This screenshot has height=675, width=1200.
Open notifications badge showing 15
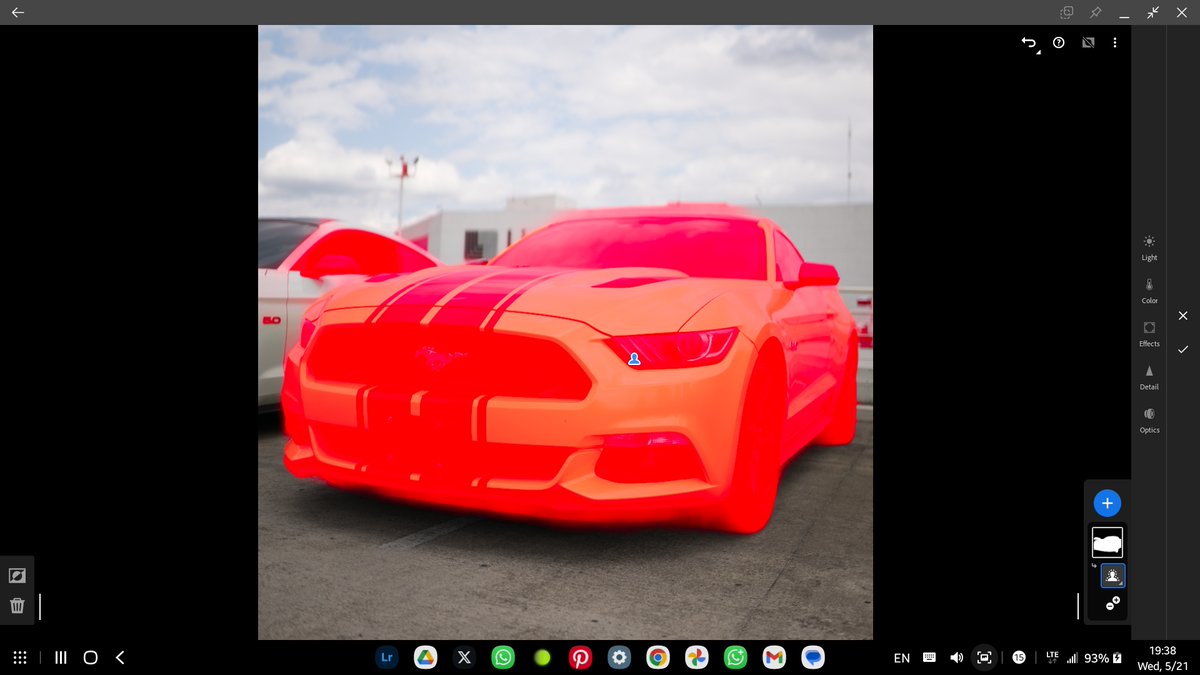1019,658
